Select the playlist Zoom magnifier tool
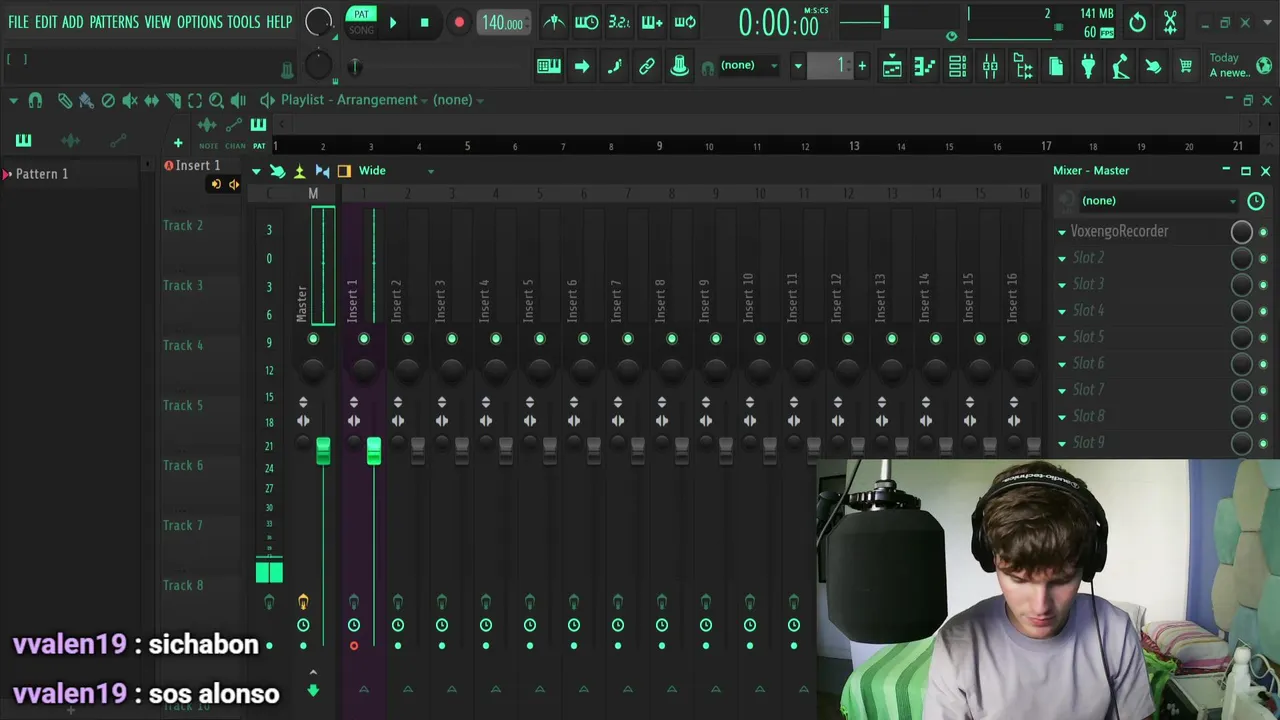 coord(216,100)
